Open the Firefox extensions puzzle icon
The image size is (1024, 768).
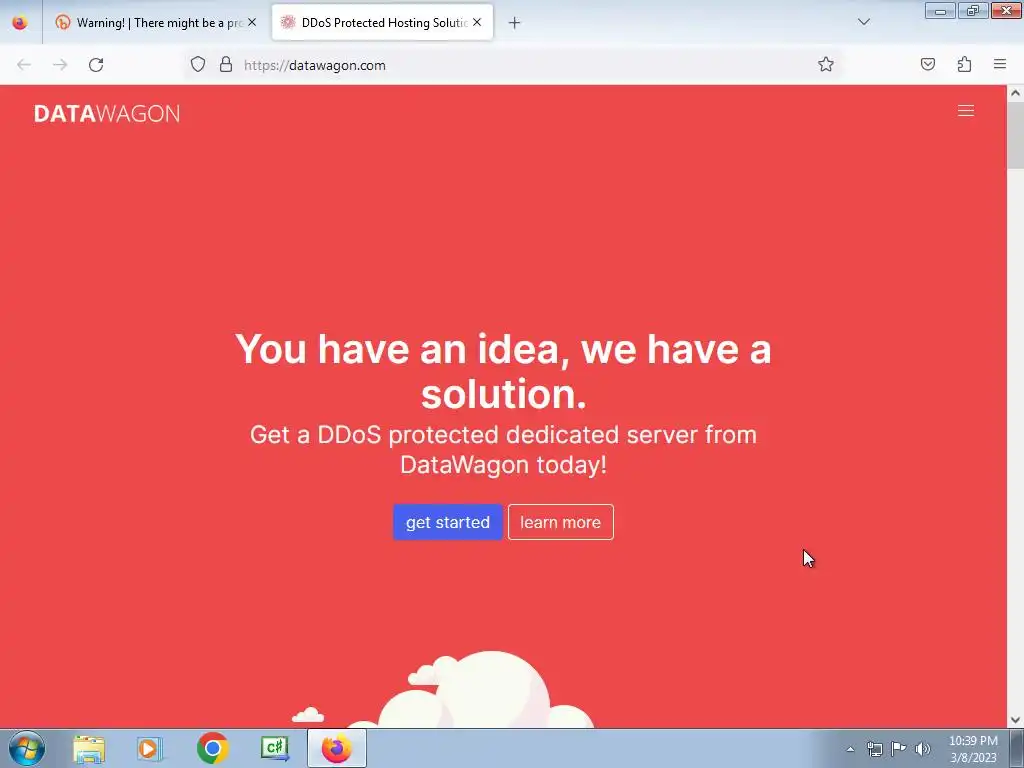click(964, 65)
